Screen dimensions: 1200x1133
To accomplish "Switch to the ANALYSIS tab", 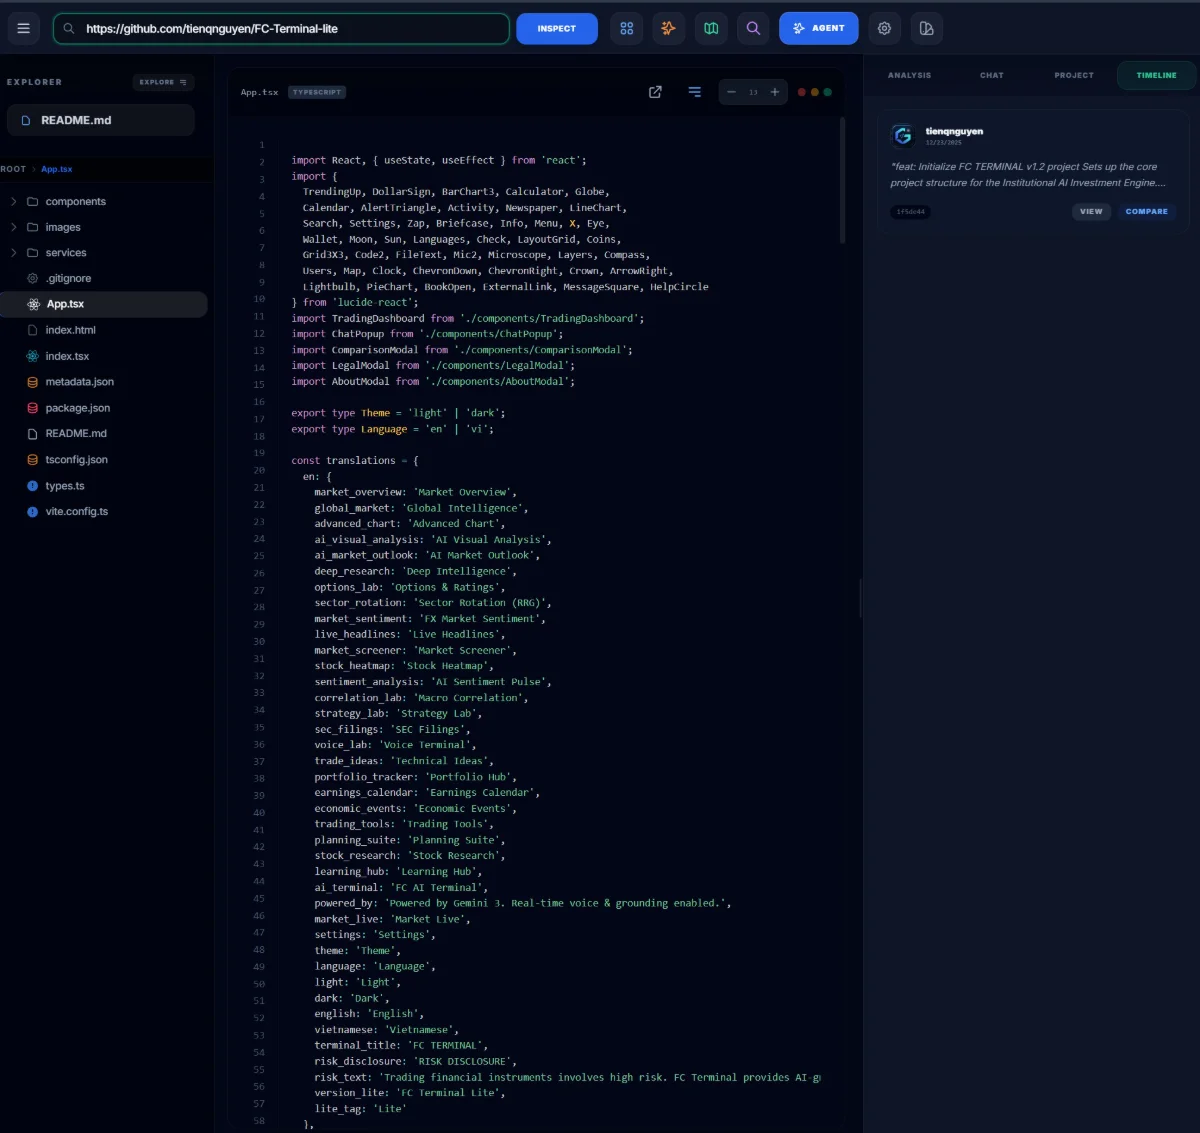I will (909, 75).
